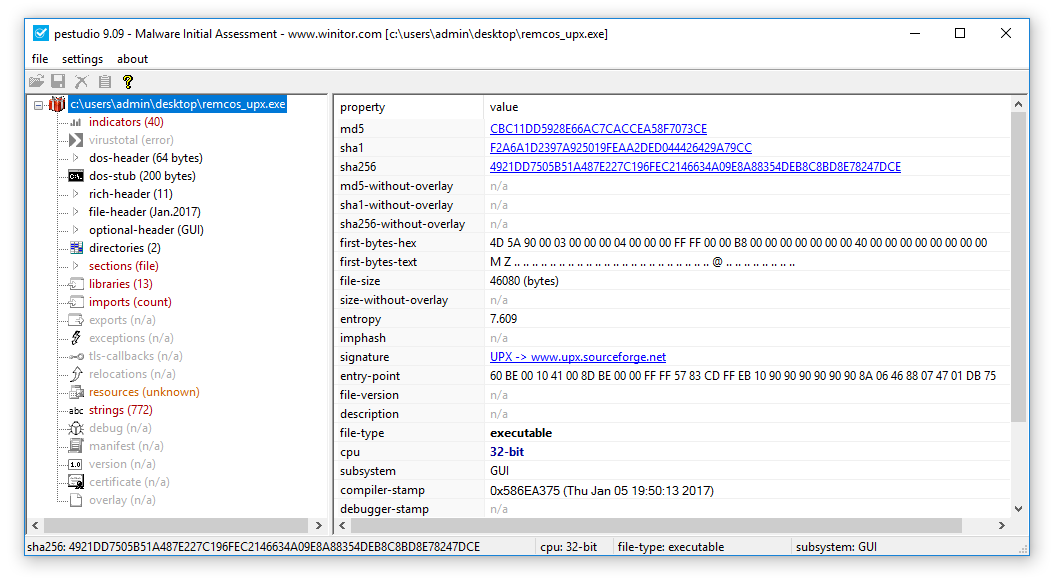Click the yellow question mark help icon
1064x579 pixels.
click(x=128, y=82)
